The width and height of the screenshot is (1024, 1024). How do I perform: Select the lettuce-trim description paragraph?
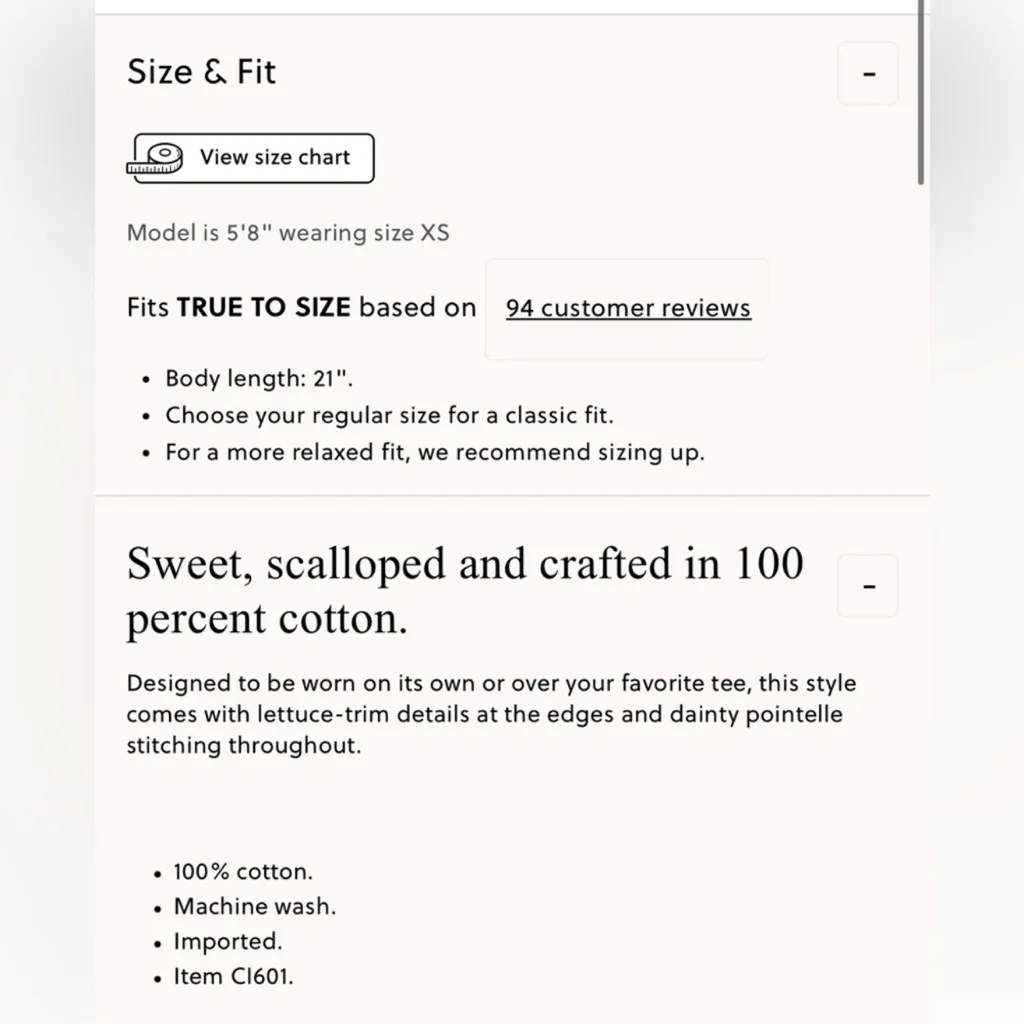490,714
